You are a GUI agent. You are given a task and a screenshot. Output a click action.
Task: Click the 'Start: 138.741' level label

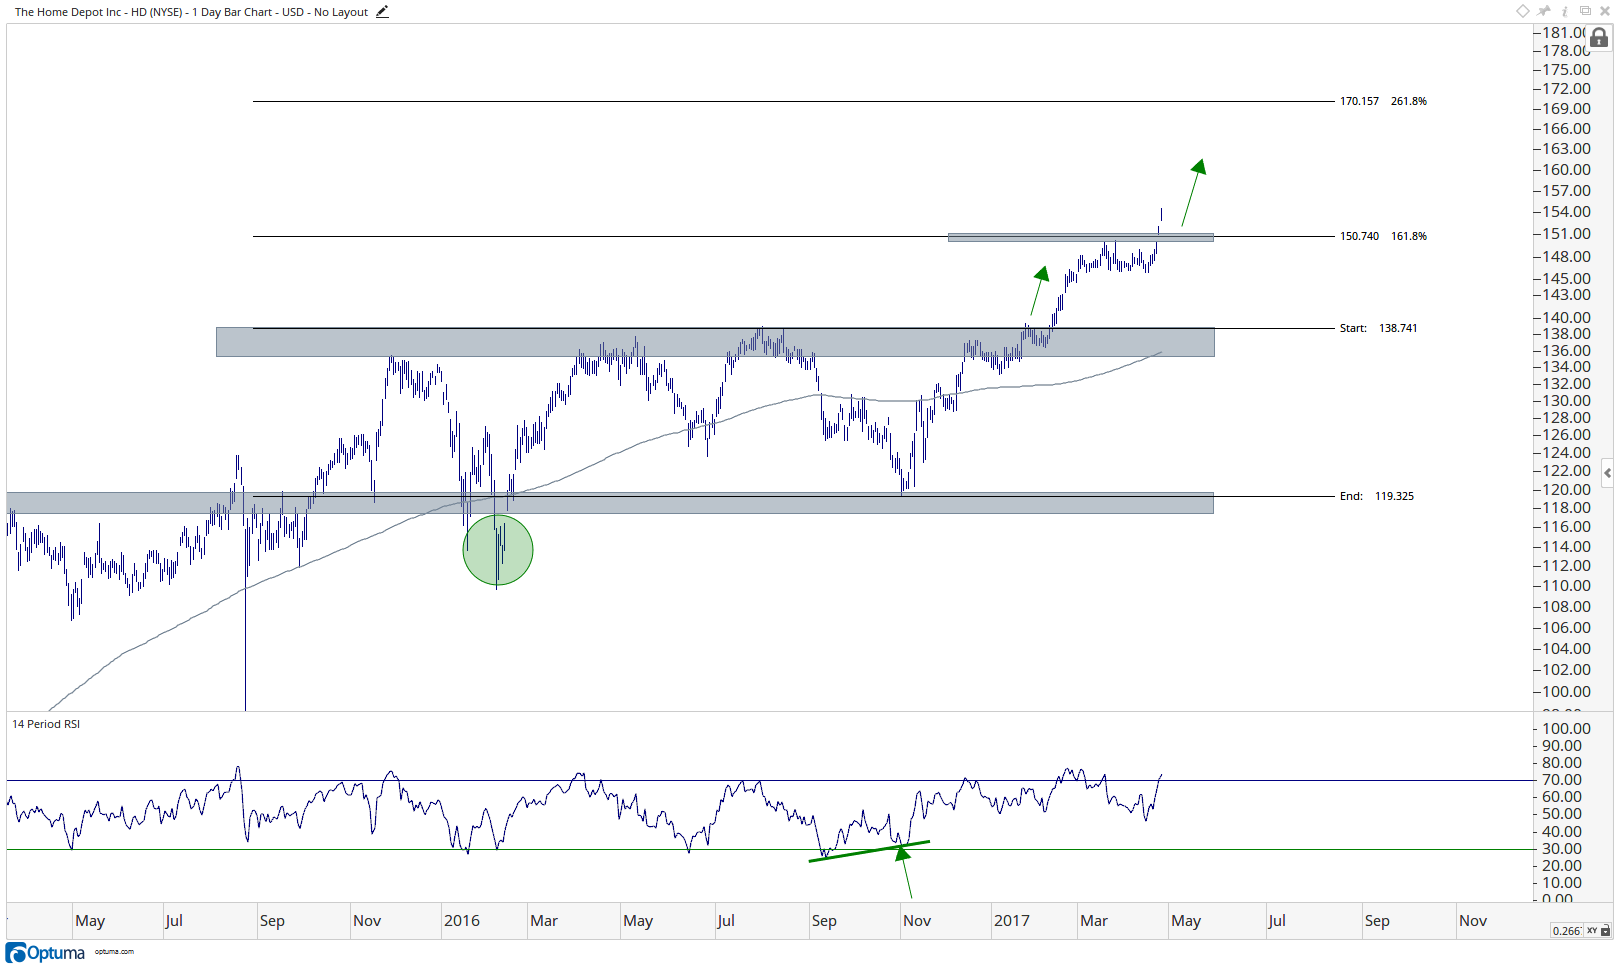[x=1378, y=328]
